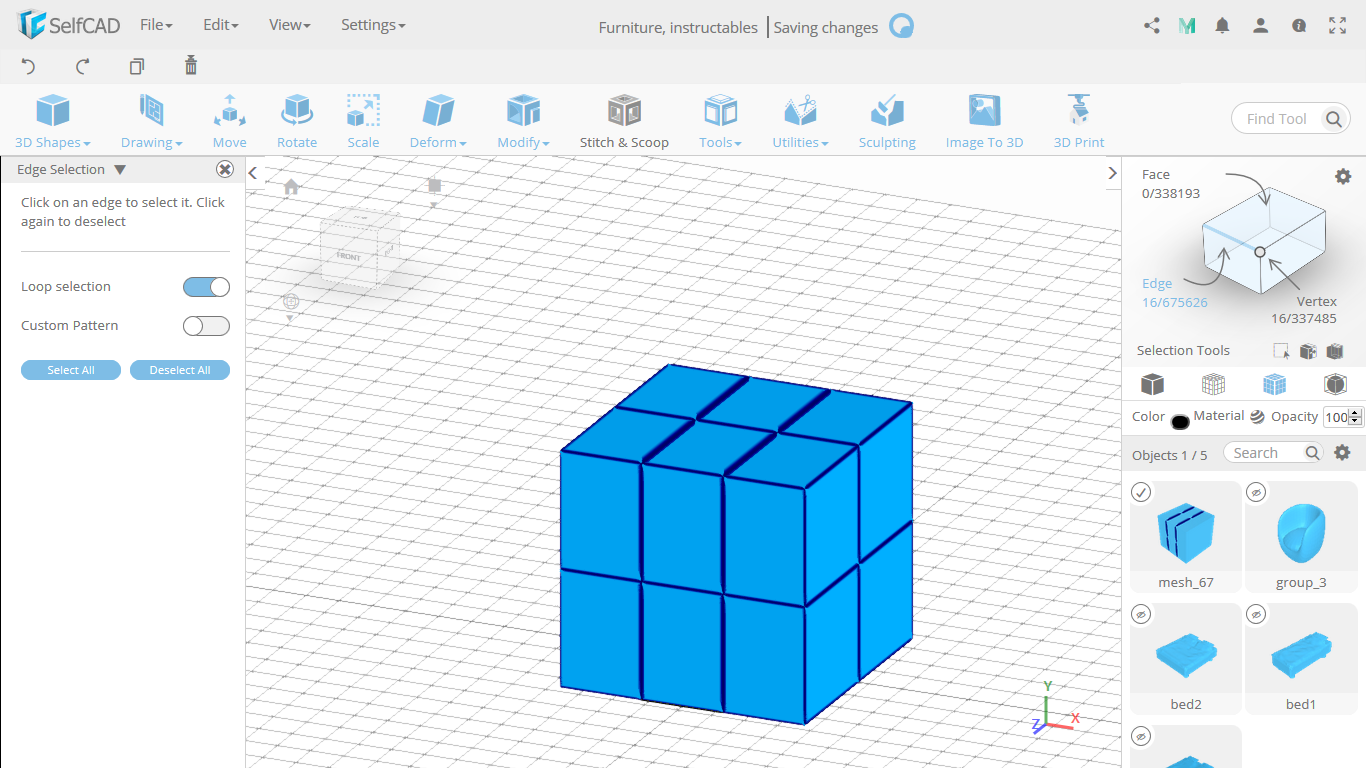Switch to Face selection mode
Viewport: 1366px width, 768px height.
[x=1170, y=184]
